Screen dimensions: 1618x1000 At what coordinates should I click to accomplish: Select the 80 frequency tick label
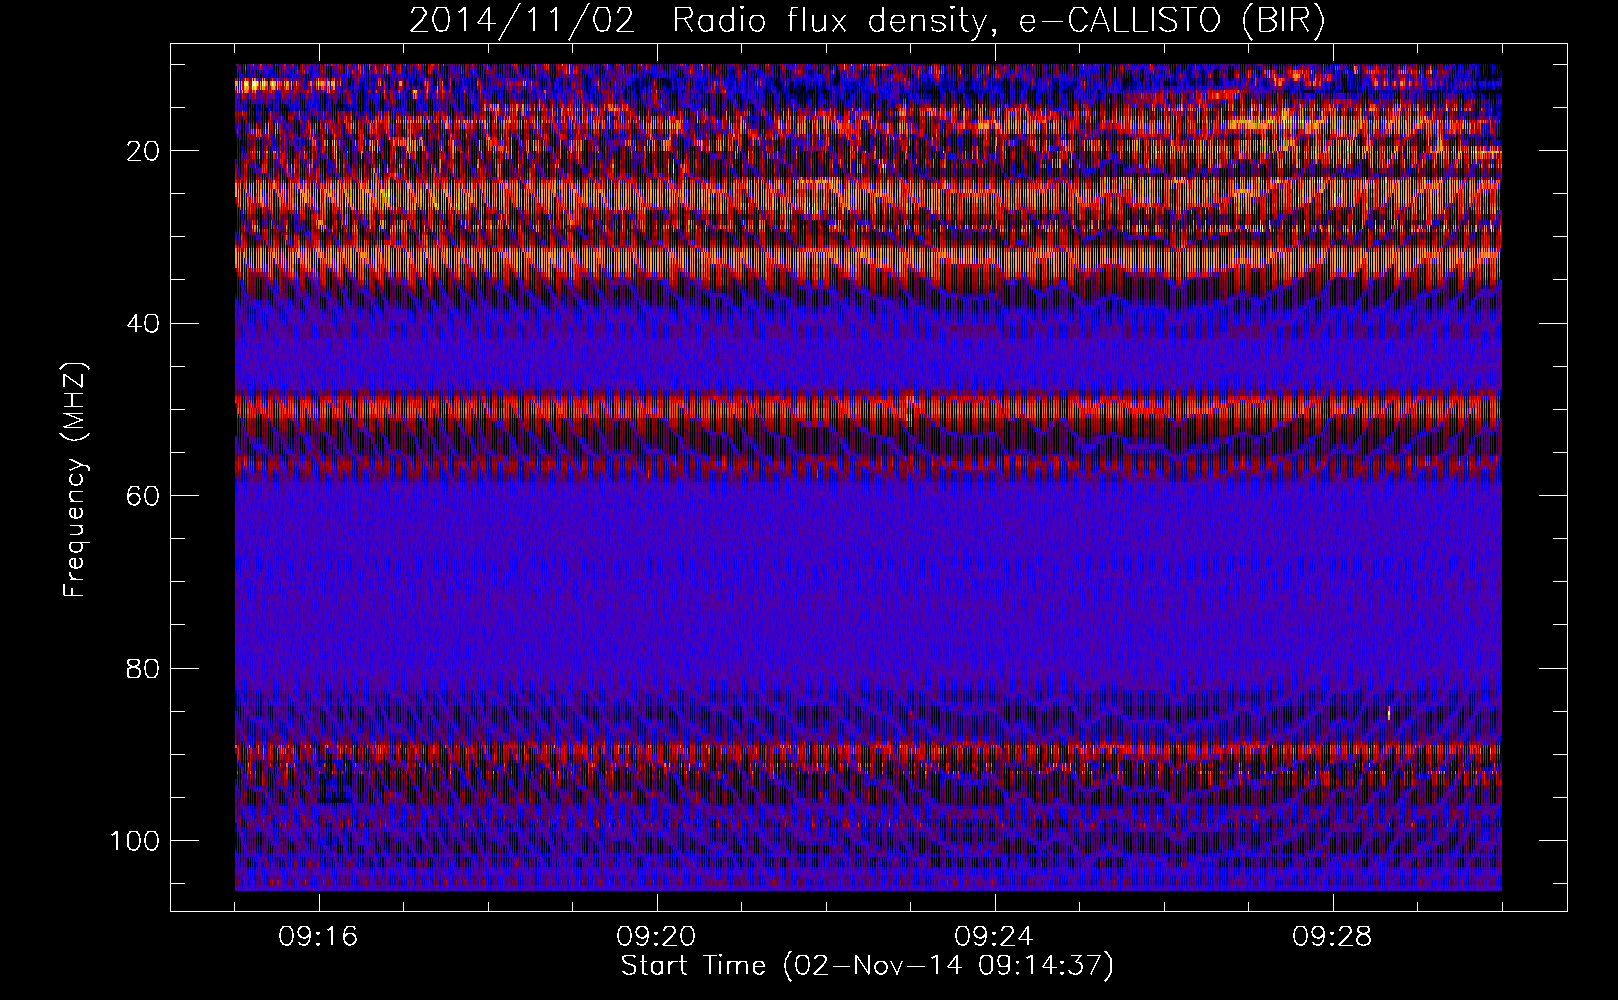[x=143, y=668]
